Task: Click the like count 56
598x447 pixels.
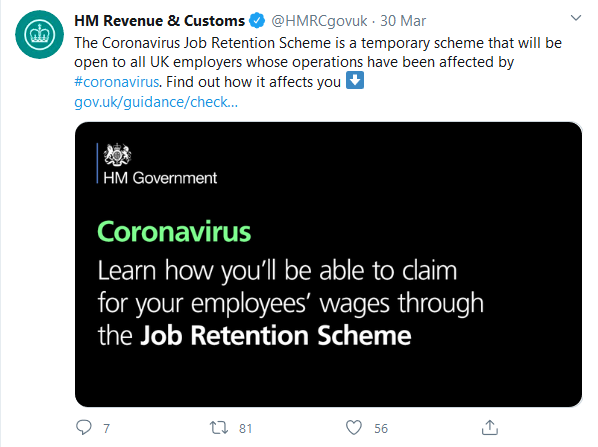Action: click(381, 429)
